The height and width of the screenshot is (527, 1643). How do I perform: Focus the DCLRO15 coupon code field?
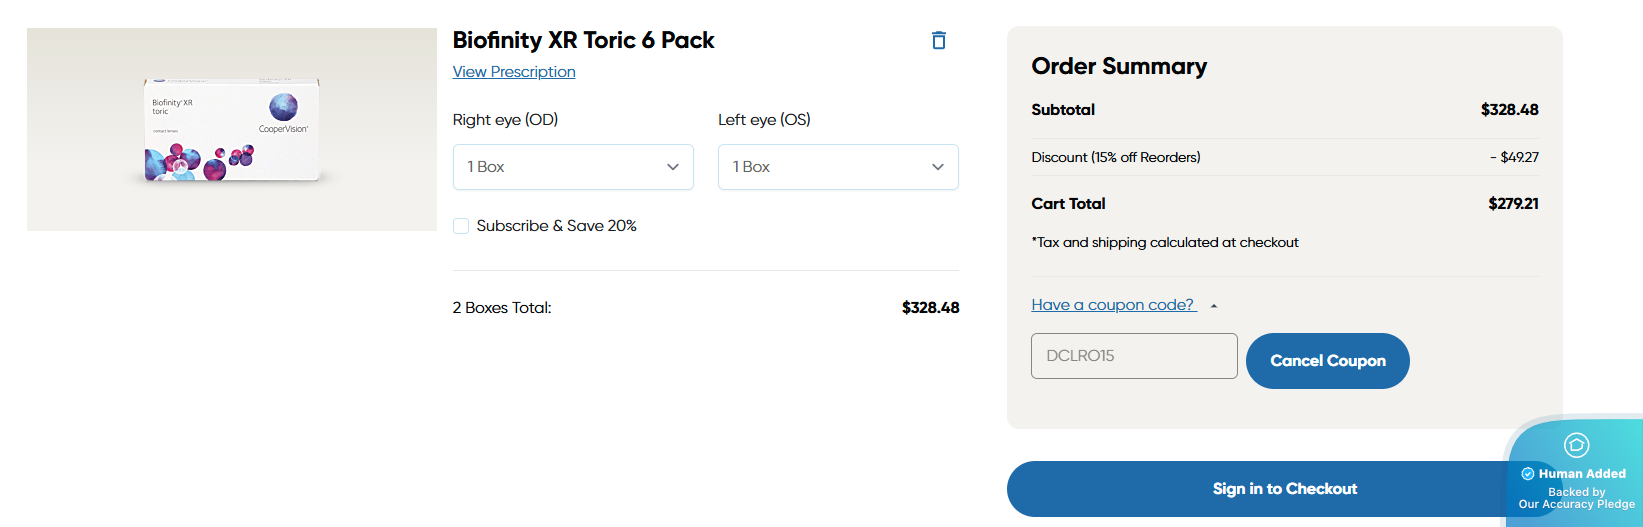pyautogui.click(x=1134, y=356)
